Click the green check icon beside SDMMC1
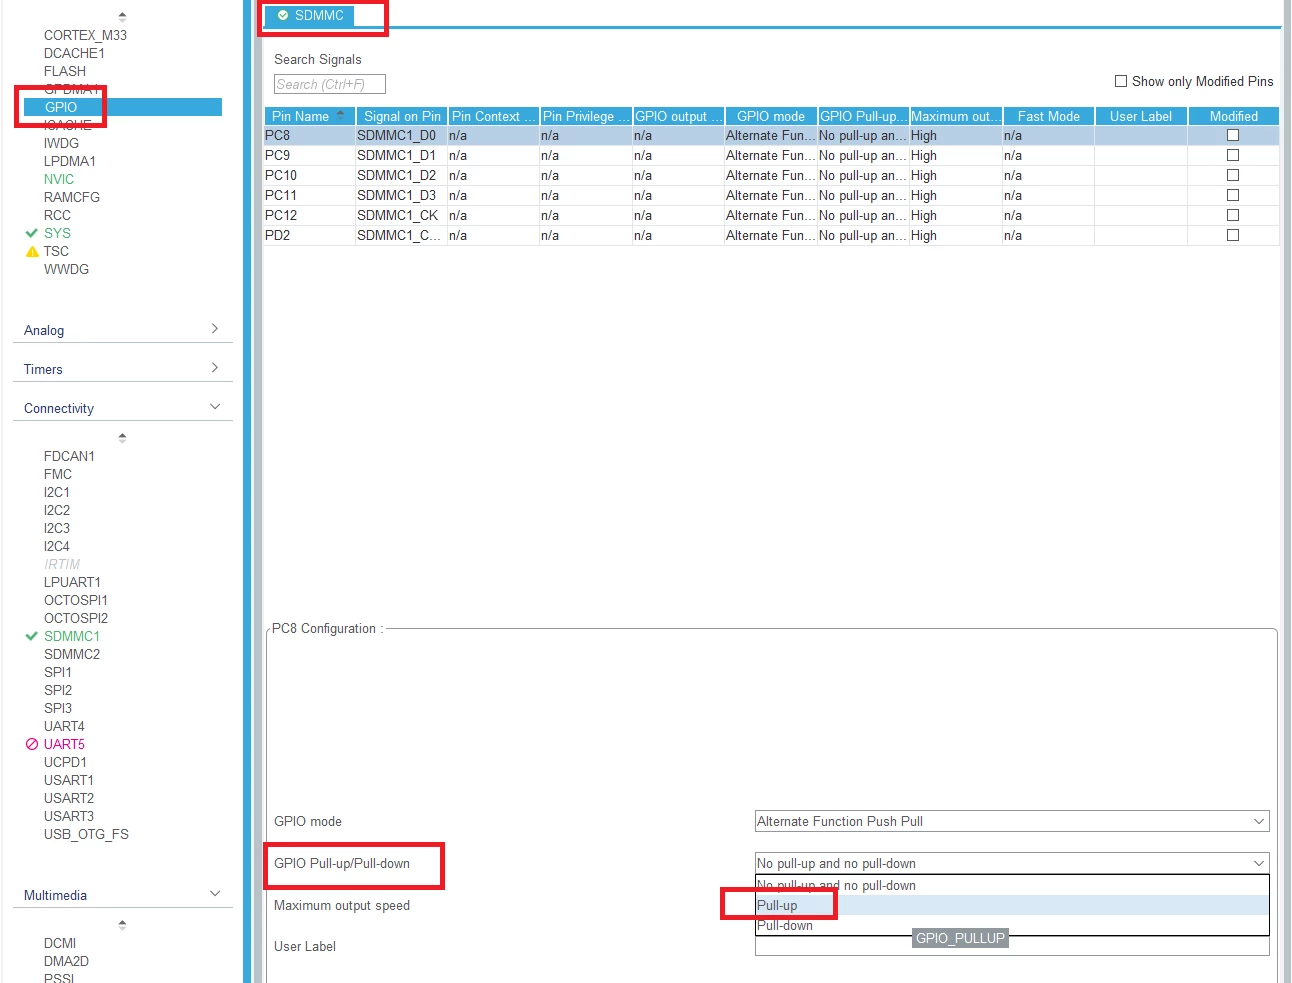Viewport: 1292px width, 983px height. (x=32, y=636)
